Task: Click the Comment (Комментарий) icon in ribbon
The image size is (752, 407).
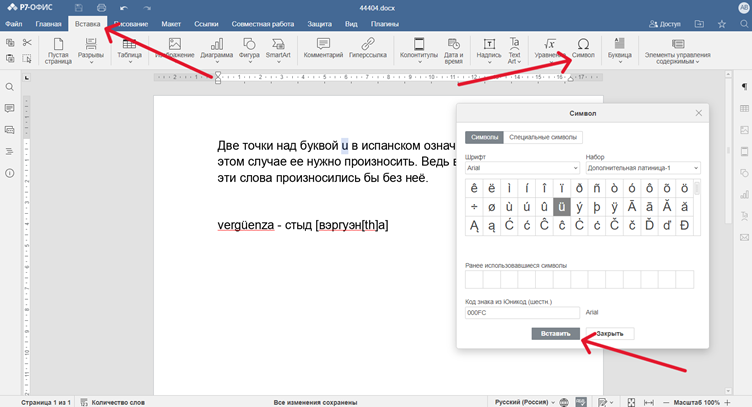Action: tap(323, 50)
